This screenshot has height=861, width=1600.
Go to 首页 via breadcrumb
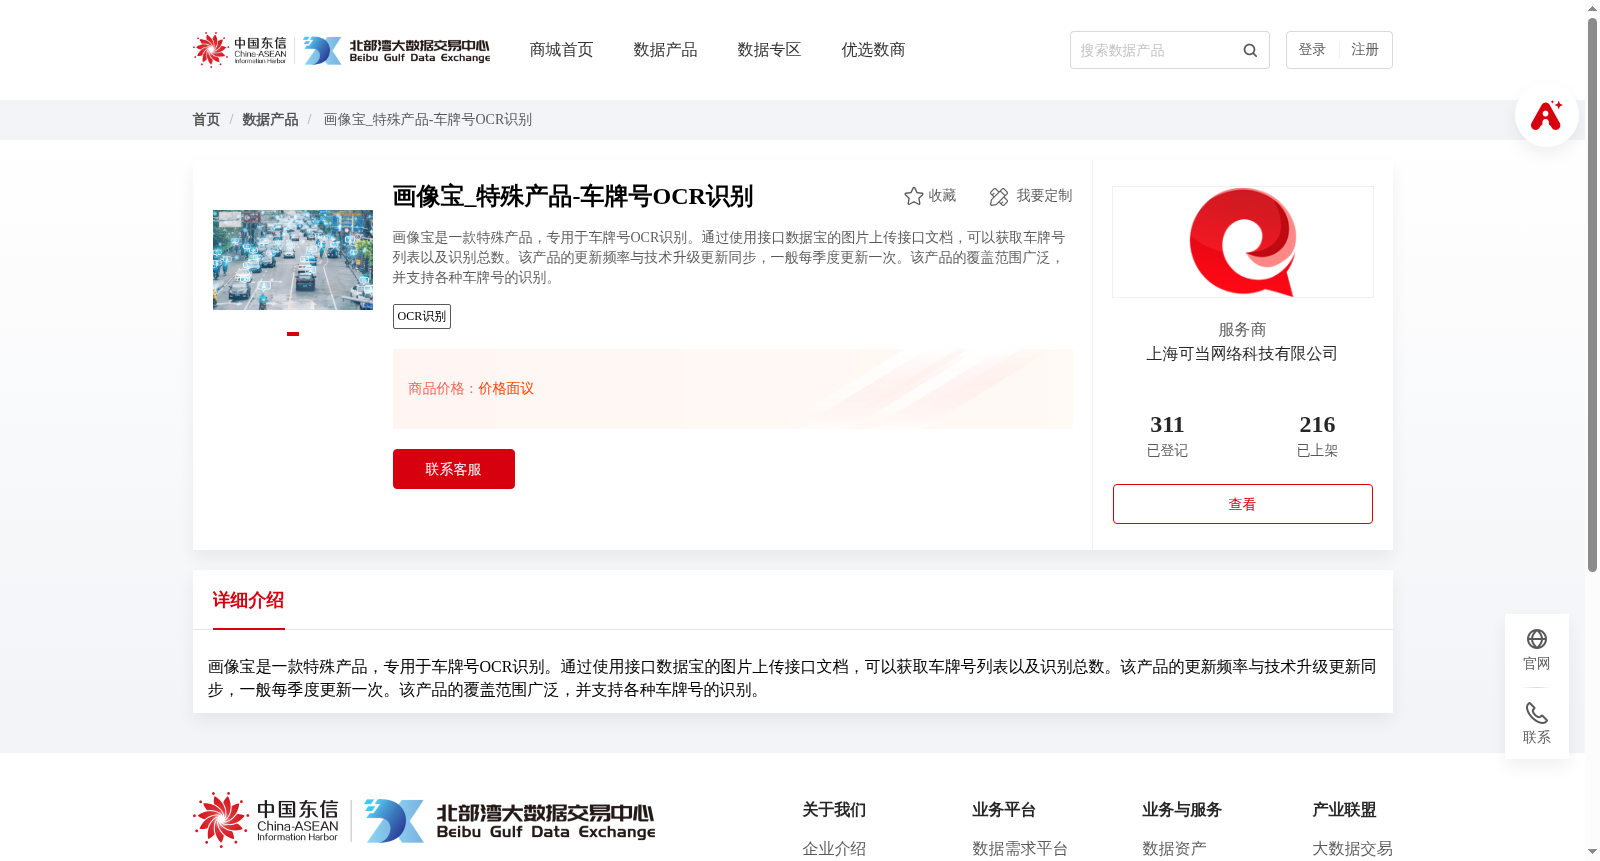[x=206, y=119]
